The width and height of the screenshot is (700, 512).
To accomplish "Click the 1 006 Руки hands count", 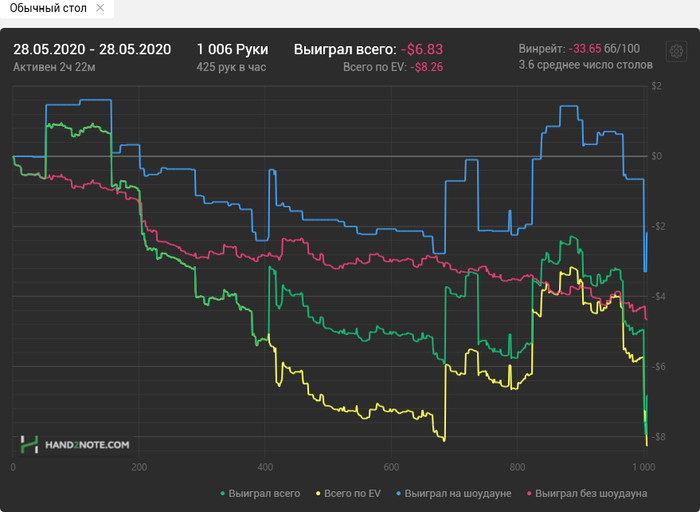I will [x=232, y=49].
